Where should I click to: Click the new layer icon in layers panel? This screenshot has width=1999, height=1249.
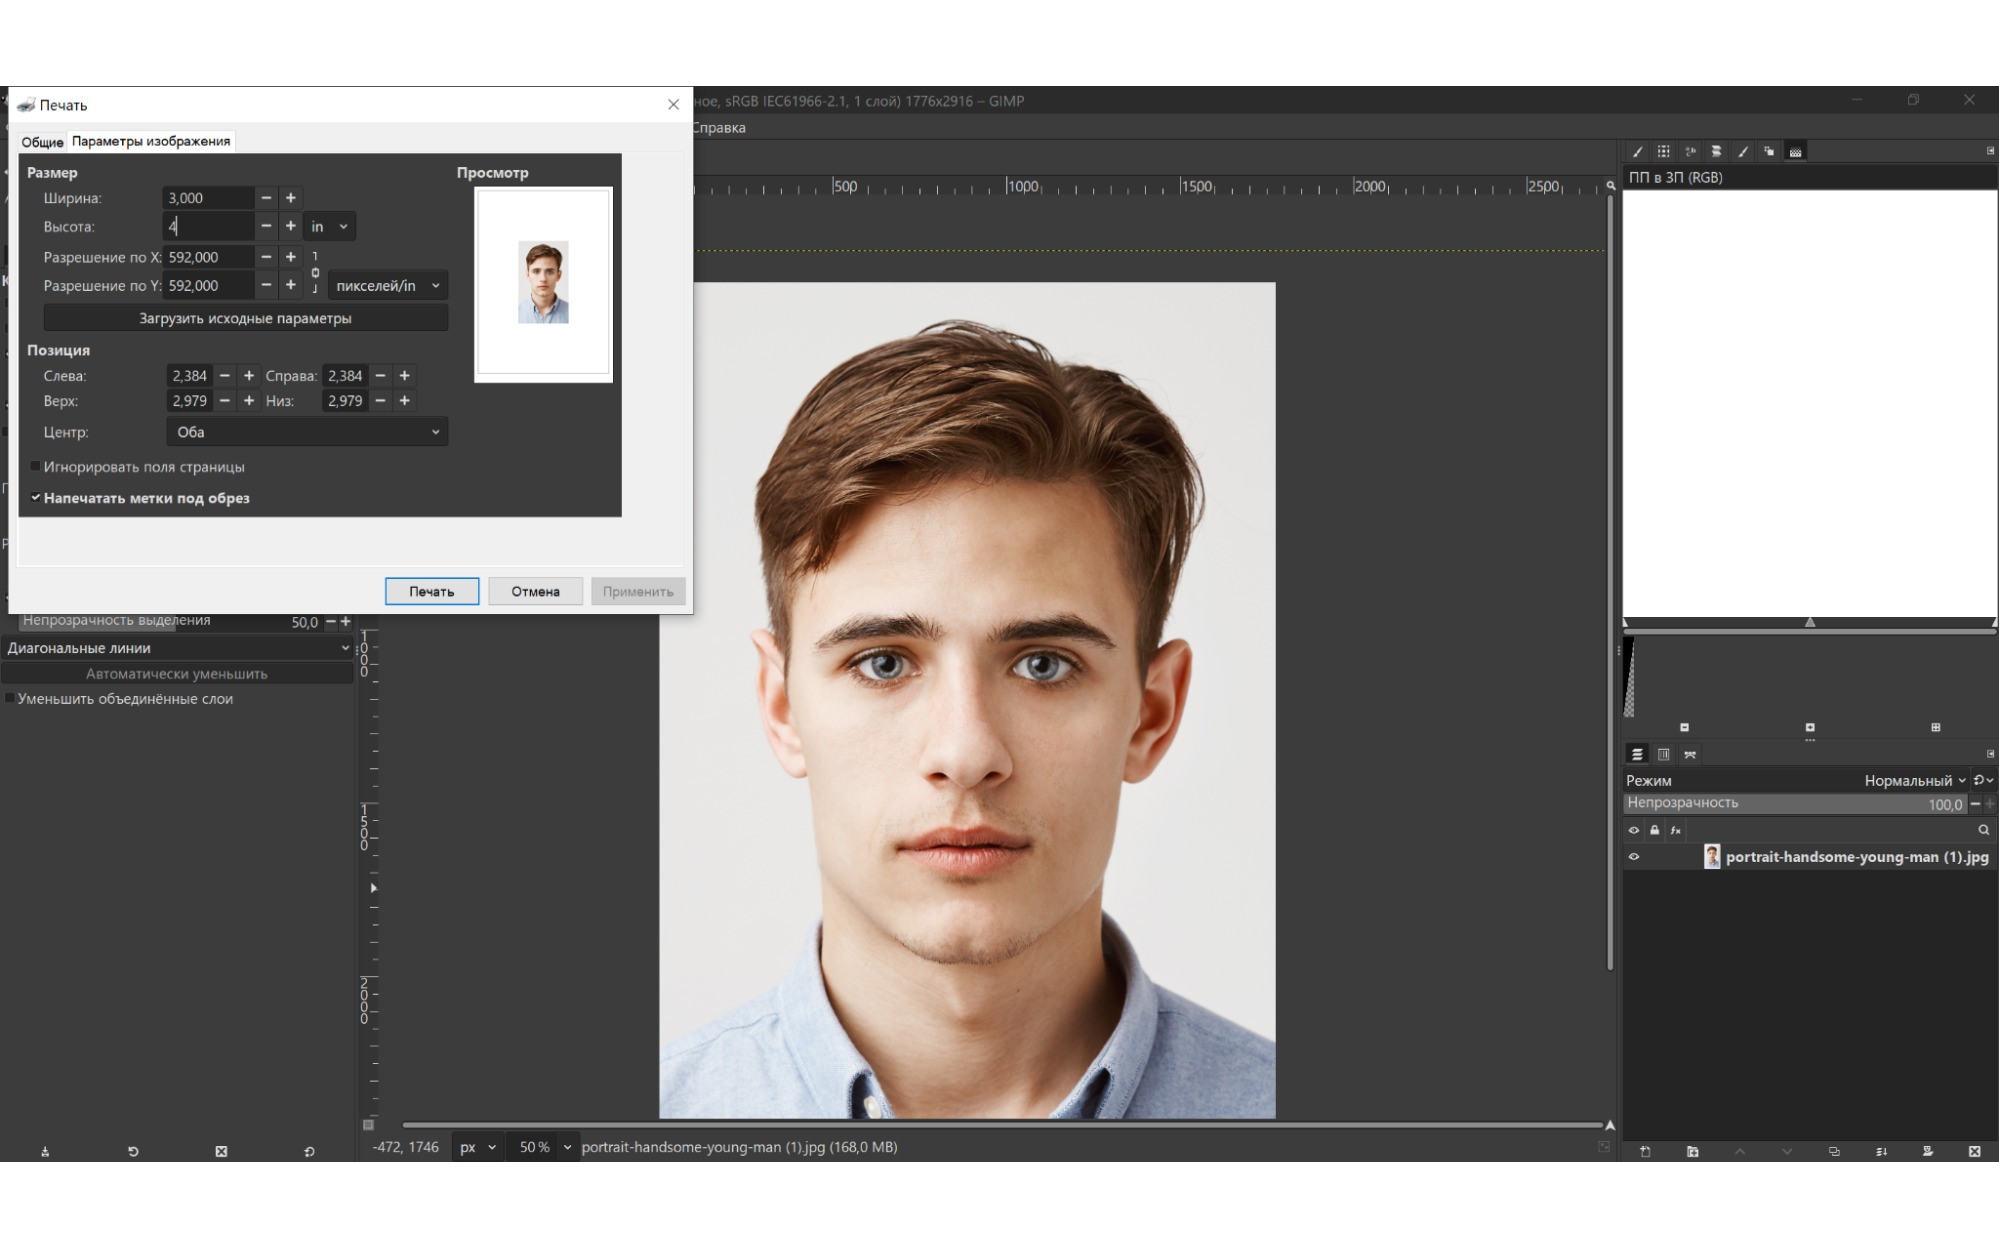[x=1645, y=1152]
